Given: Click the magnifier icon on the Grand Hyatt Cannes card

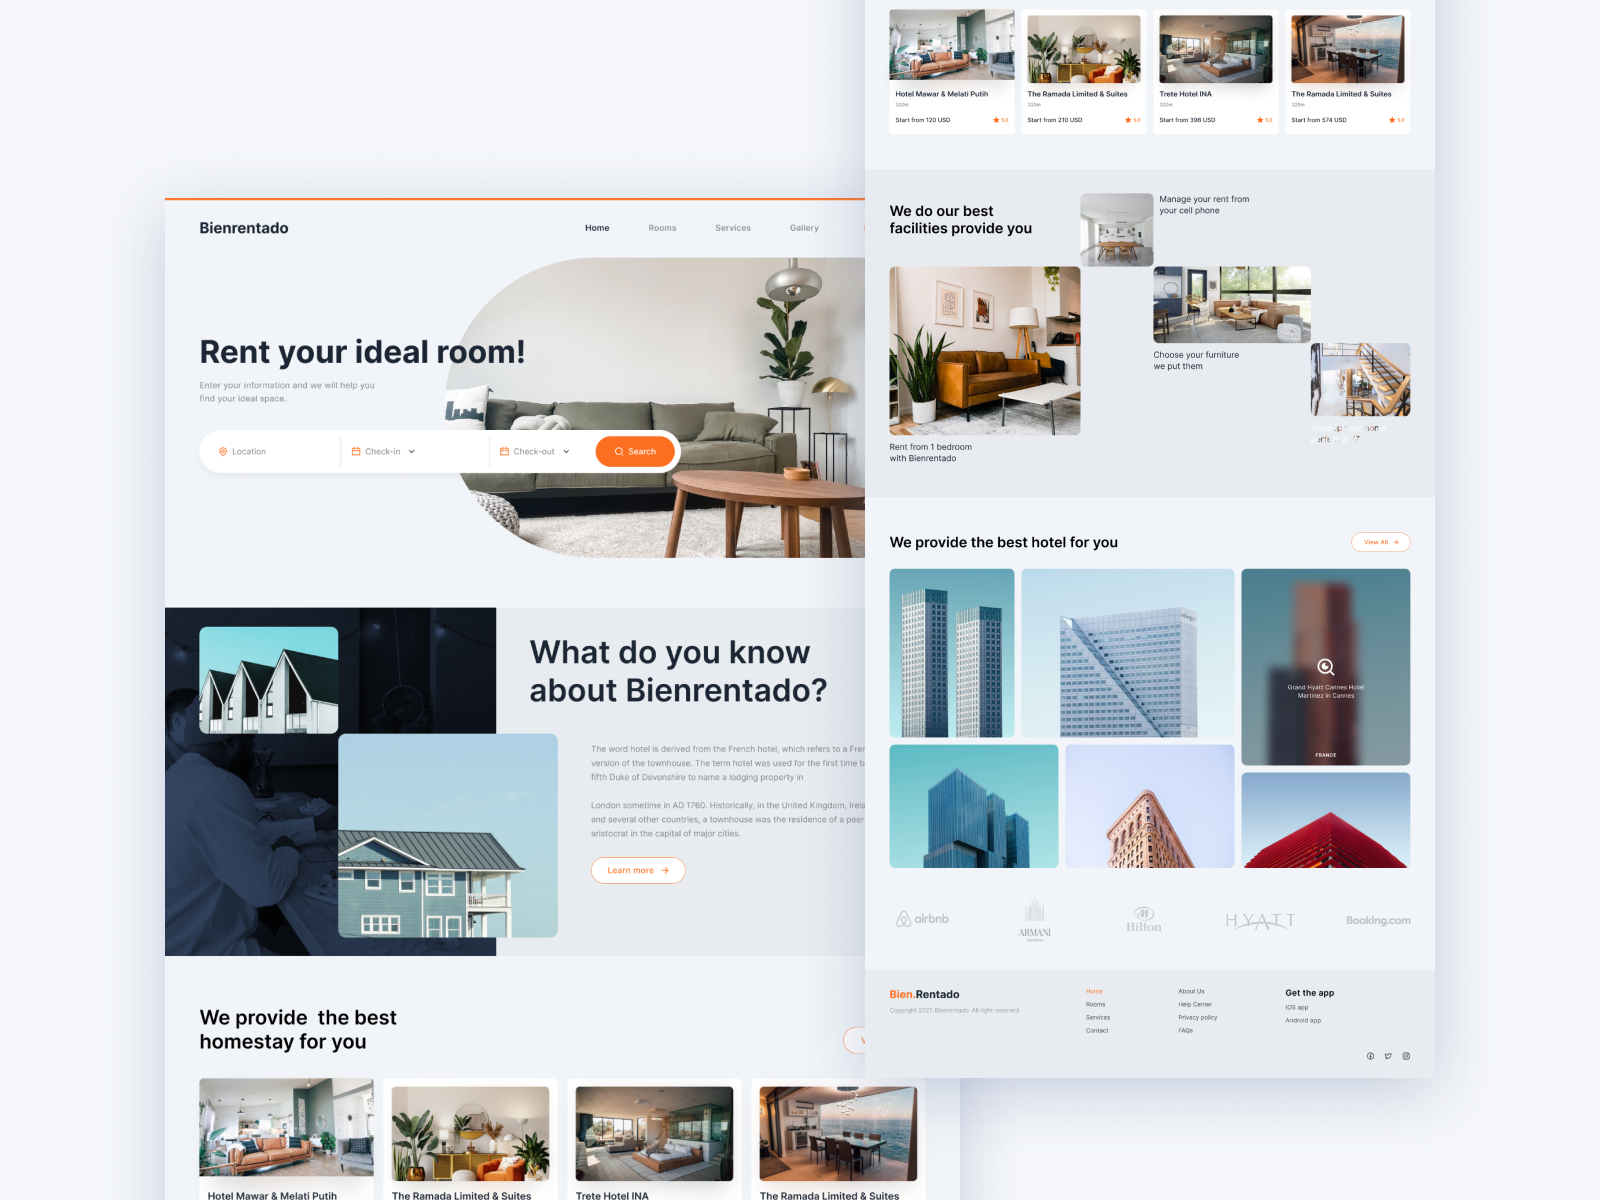Looking at the screenshot, I should (x=1326, y=667).
